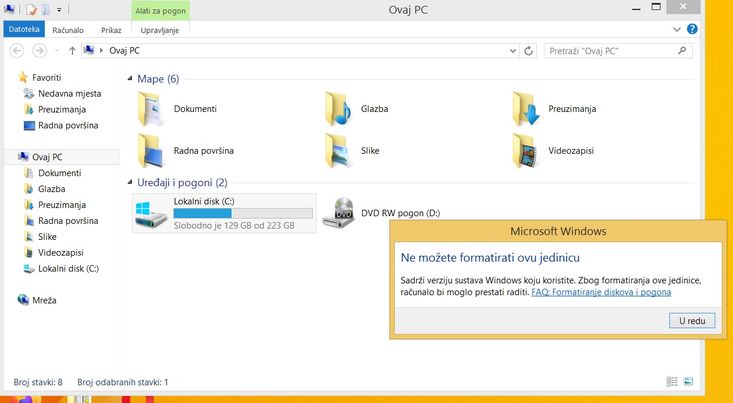Click breadcrumb arrow before Ovaj PC

coord(101,50)
